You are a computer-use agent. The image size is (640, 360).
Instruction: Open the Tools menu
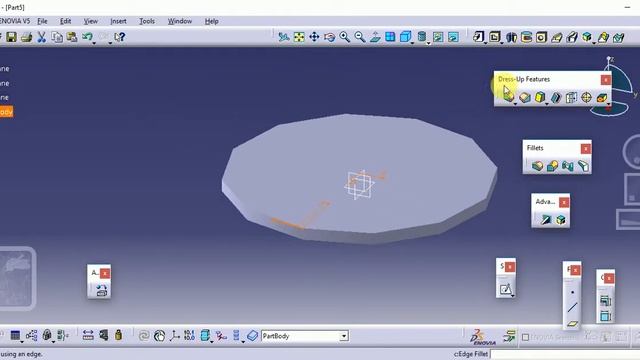point(147,21)
